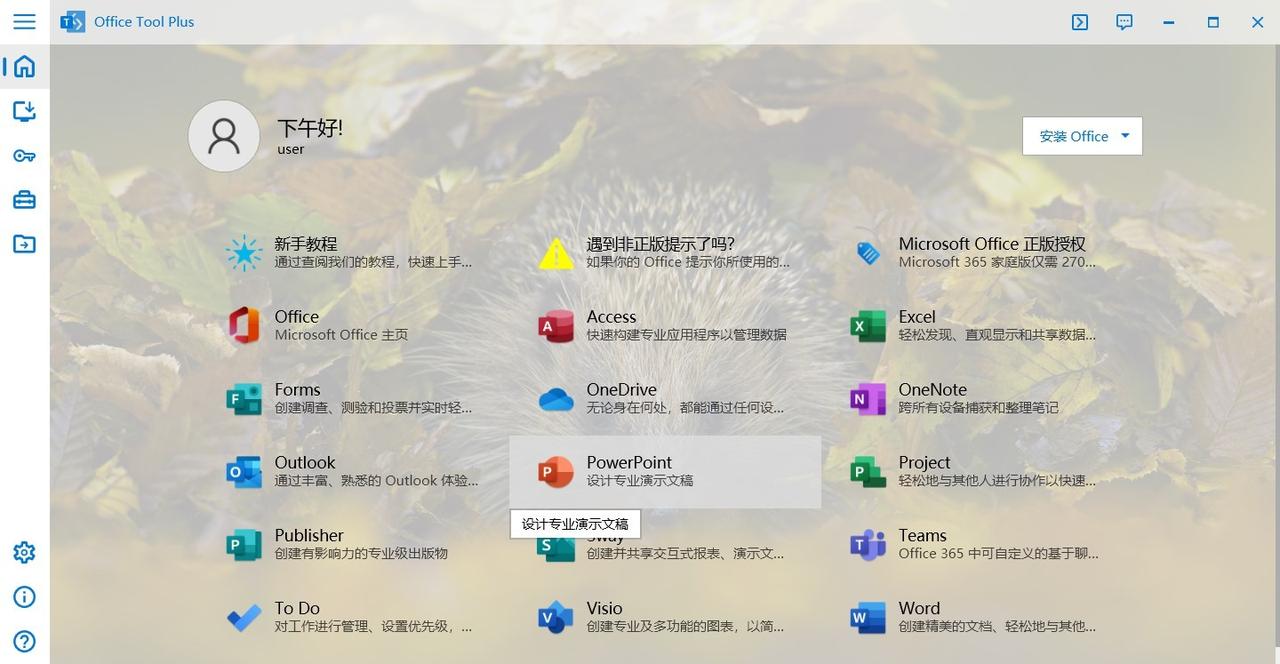This screenshot has width=1280, height=664.
Task: Open the Project title text
Action: 925,463
